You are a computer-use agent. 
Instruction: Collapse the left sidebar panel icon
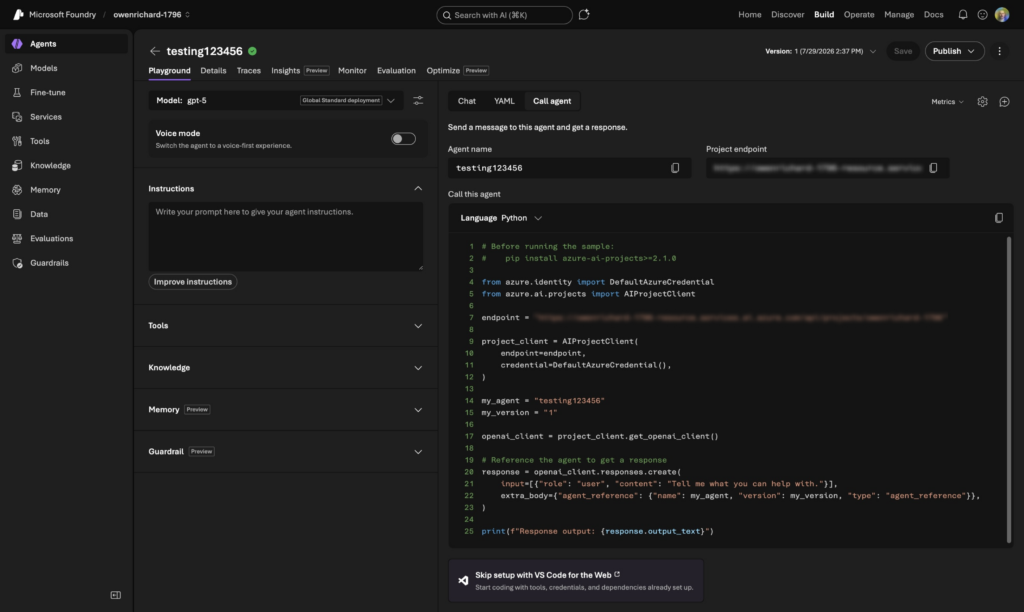tap(116, 595)
